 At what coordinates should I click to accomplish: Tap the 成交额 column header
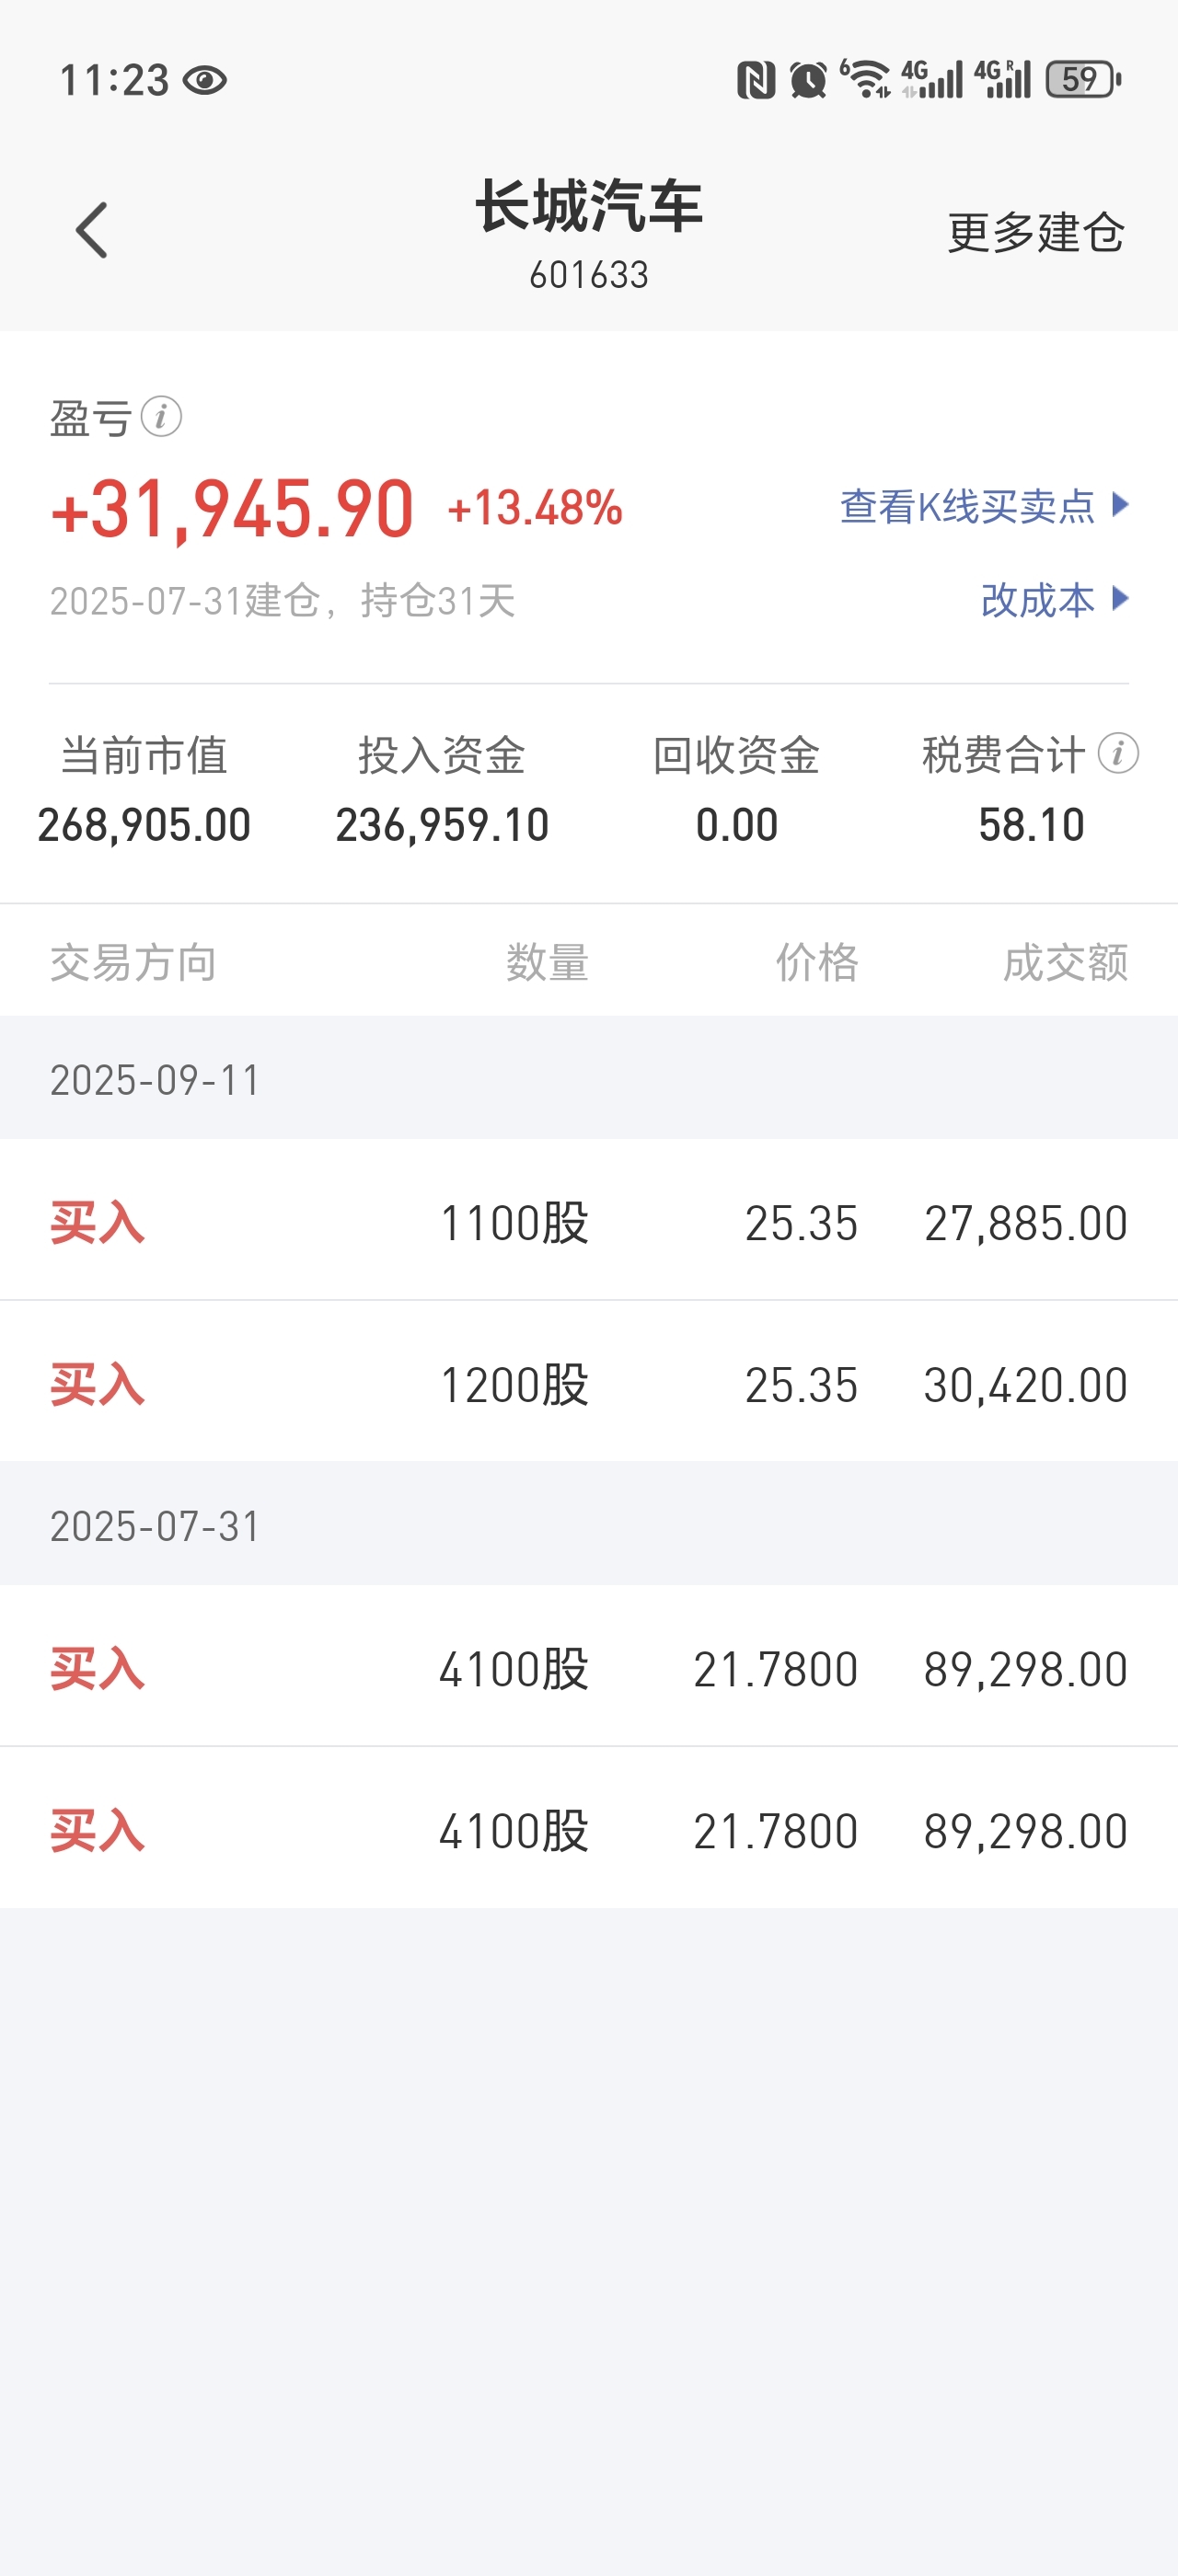click(1065, 962)
